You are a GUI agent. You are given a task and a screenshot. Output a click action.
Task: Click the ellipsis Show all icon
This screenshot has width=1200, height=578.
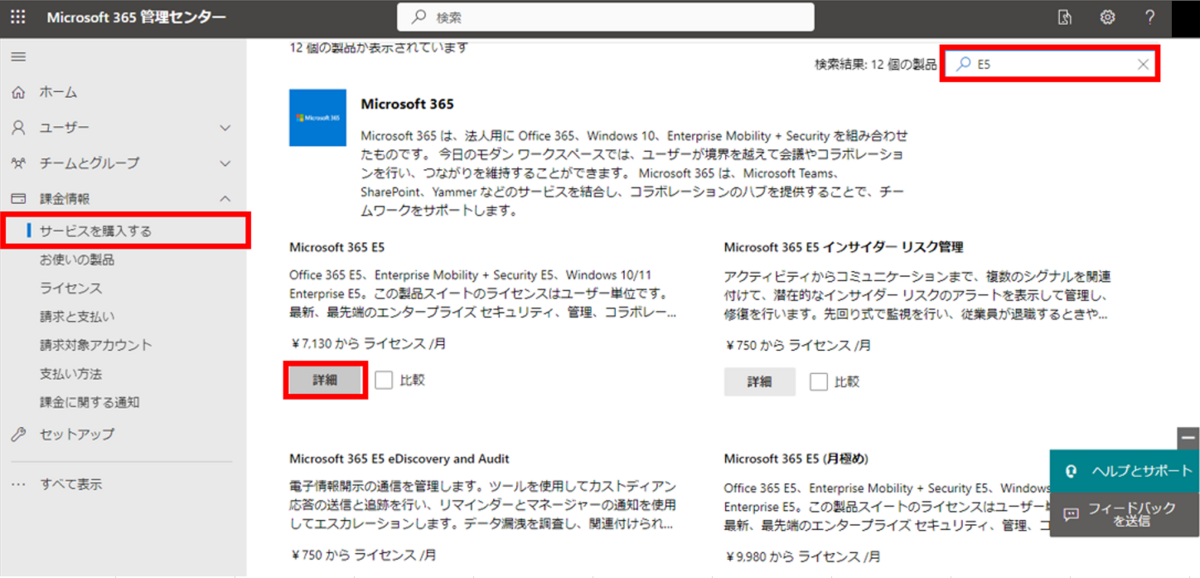pyautogui.click(x=18, y=485)
